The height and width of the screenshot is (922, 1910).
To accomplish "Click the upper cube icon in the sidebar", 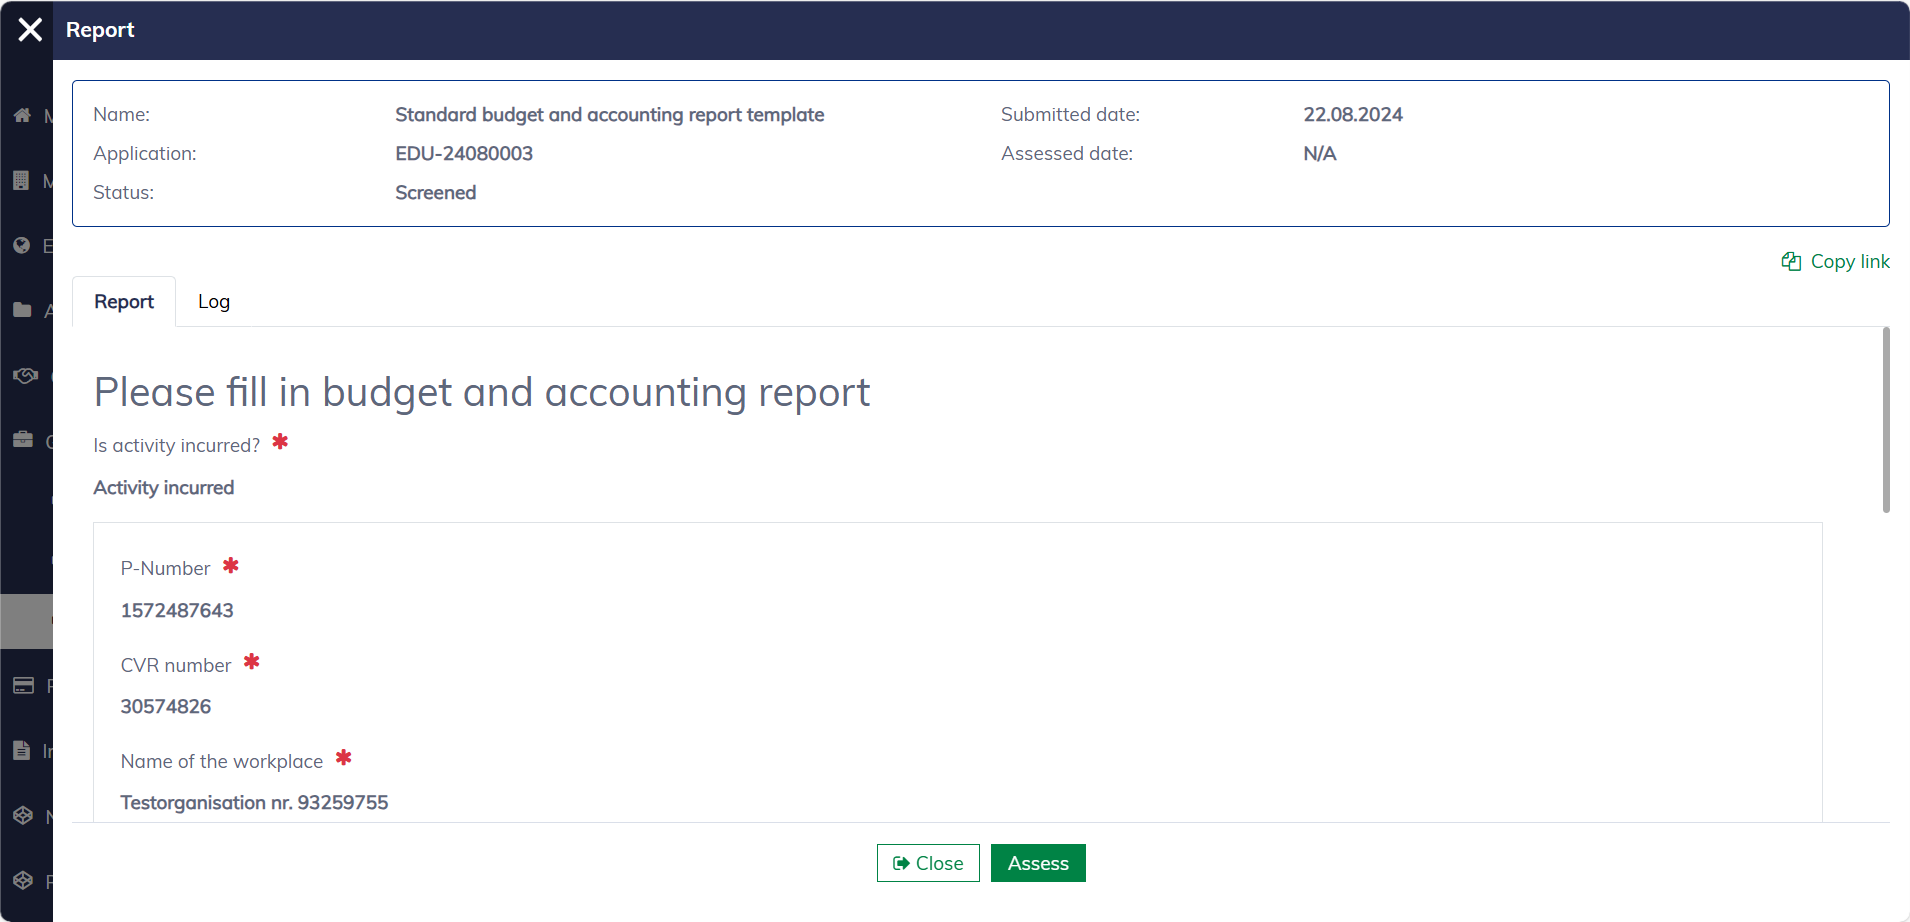I will coord(23,816).
